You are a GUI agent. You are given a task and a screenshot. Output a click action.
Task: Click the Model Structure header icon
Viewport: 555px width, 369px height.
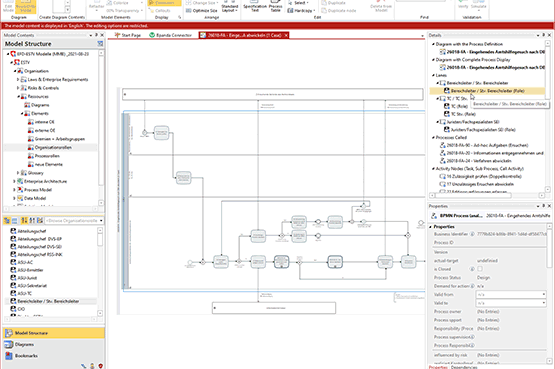coord(100,44)
